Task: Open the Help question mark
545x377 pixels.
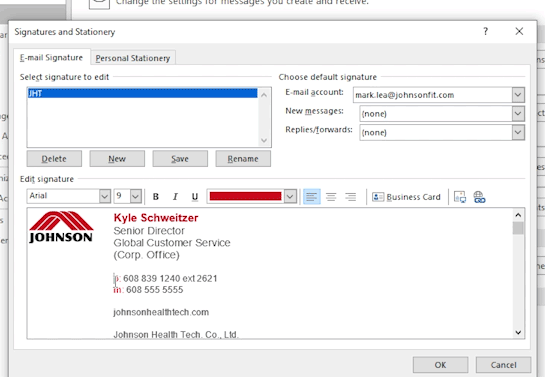Action: coord(485,32)
